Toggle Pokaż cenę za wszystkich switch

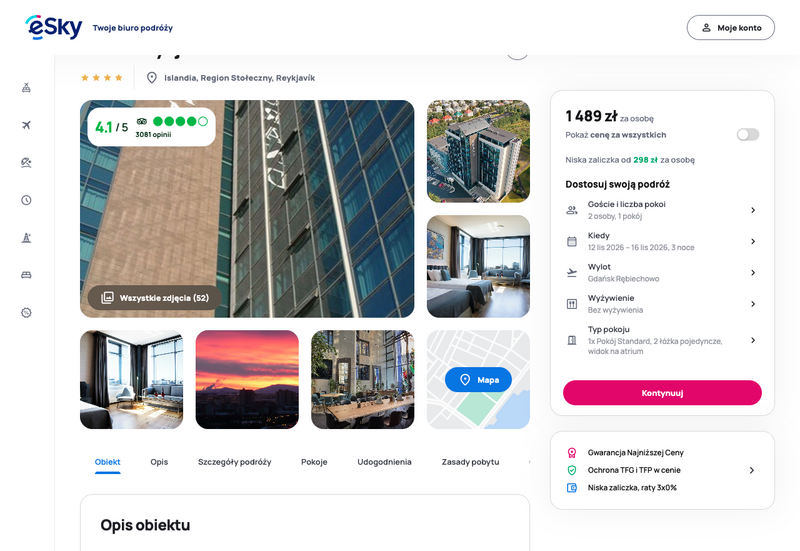click(x=748, y=135)
